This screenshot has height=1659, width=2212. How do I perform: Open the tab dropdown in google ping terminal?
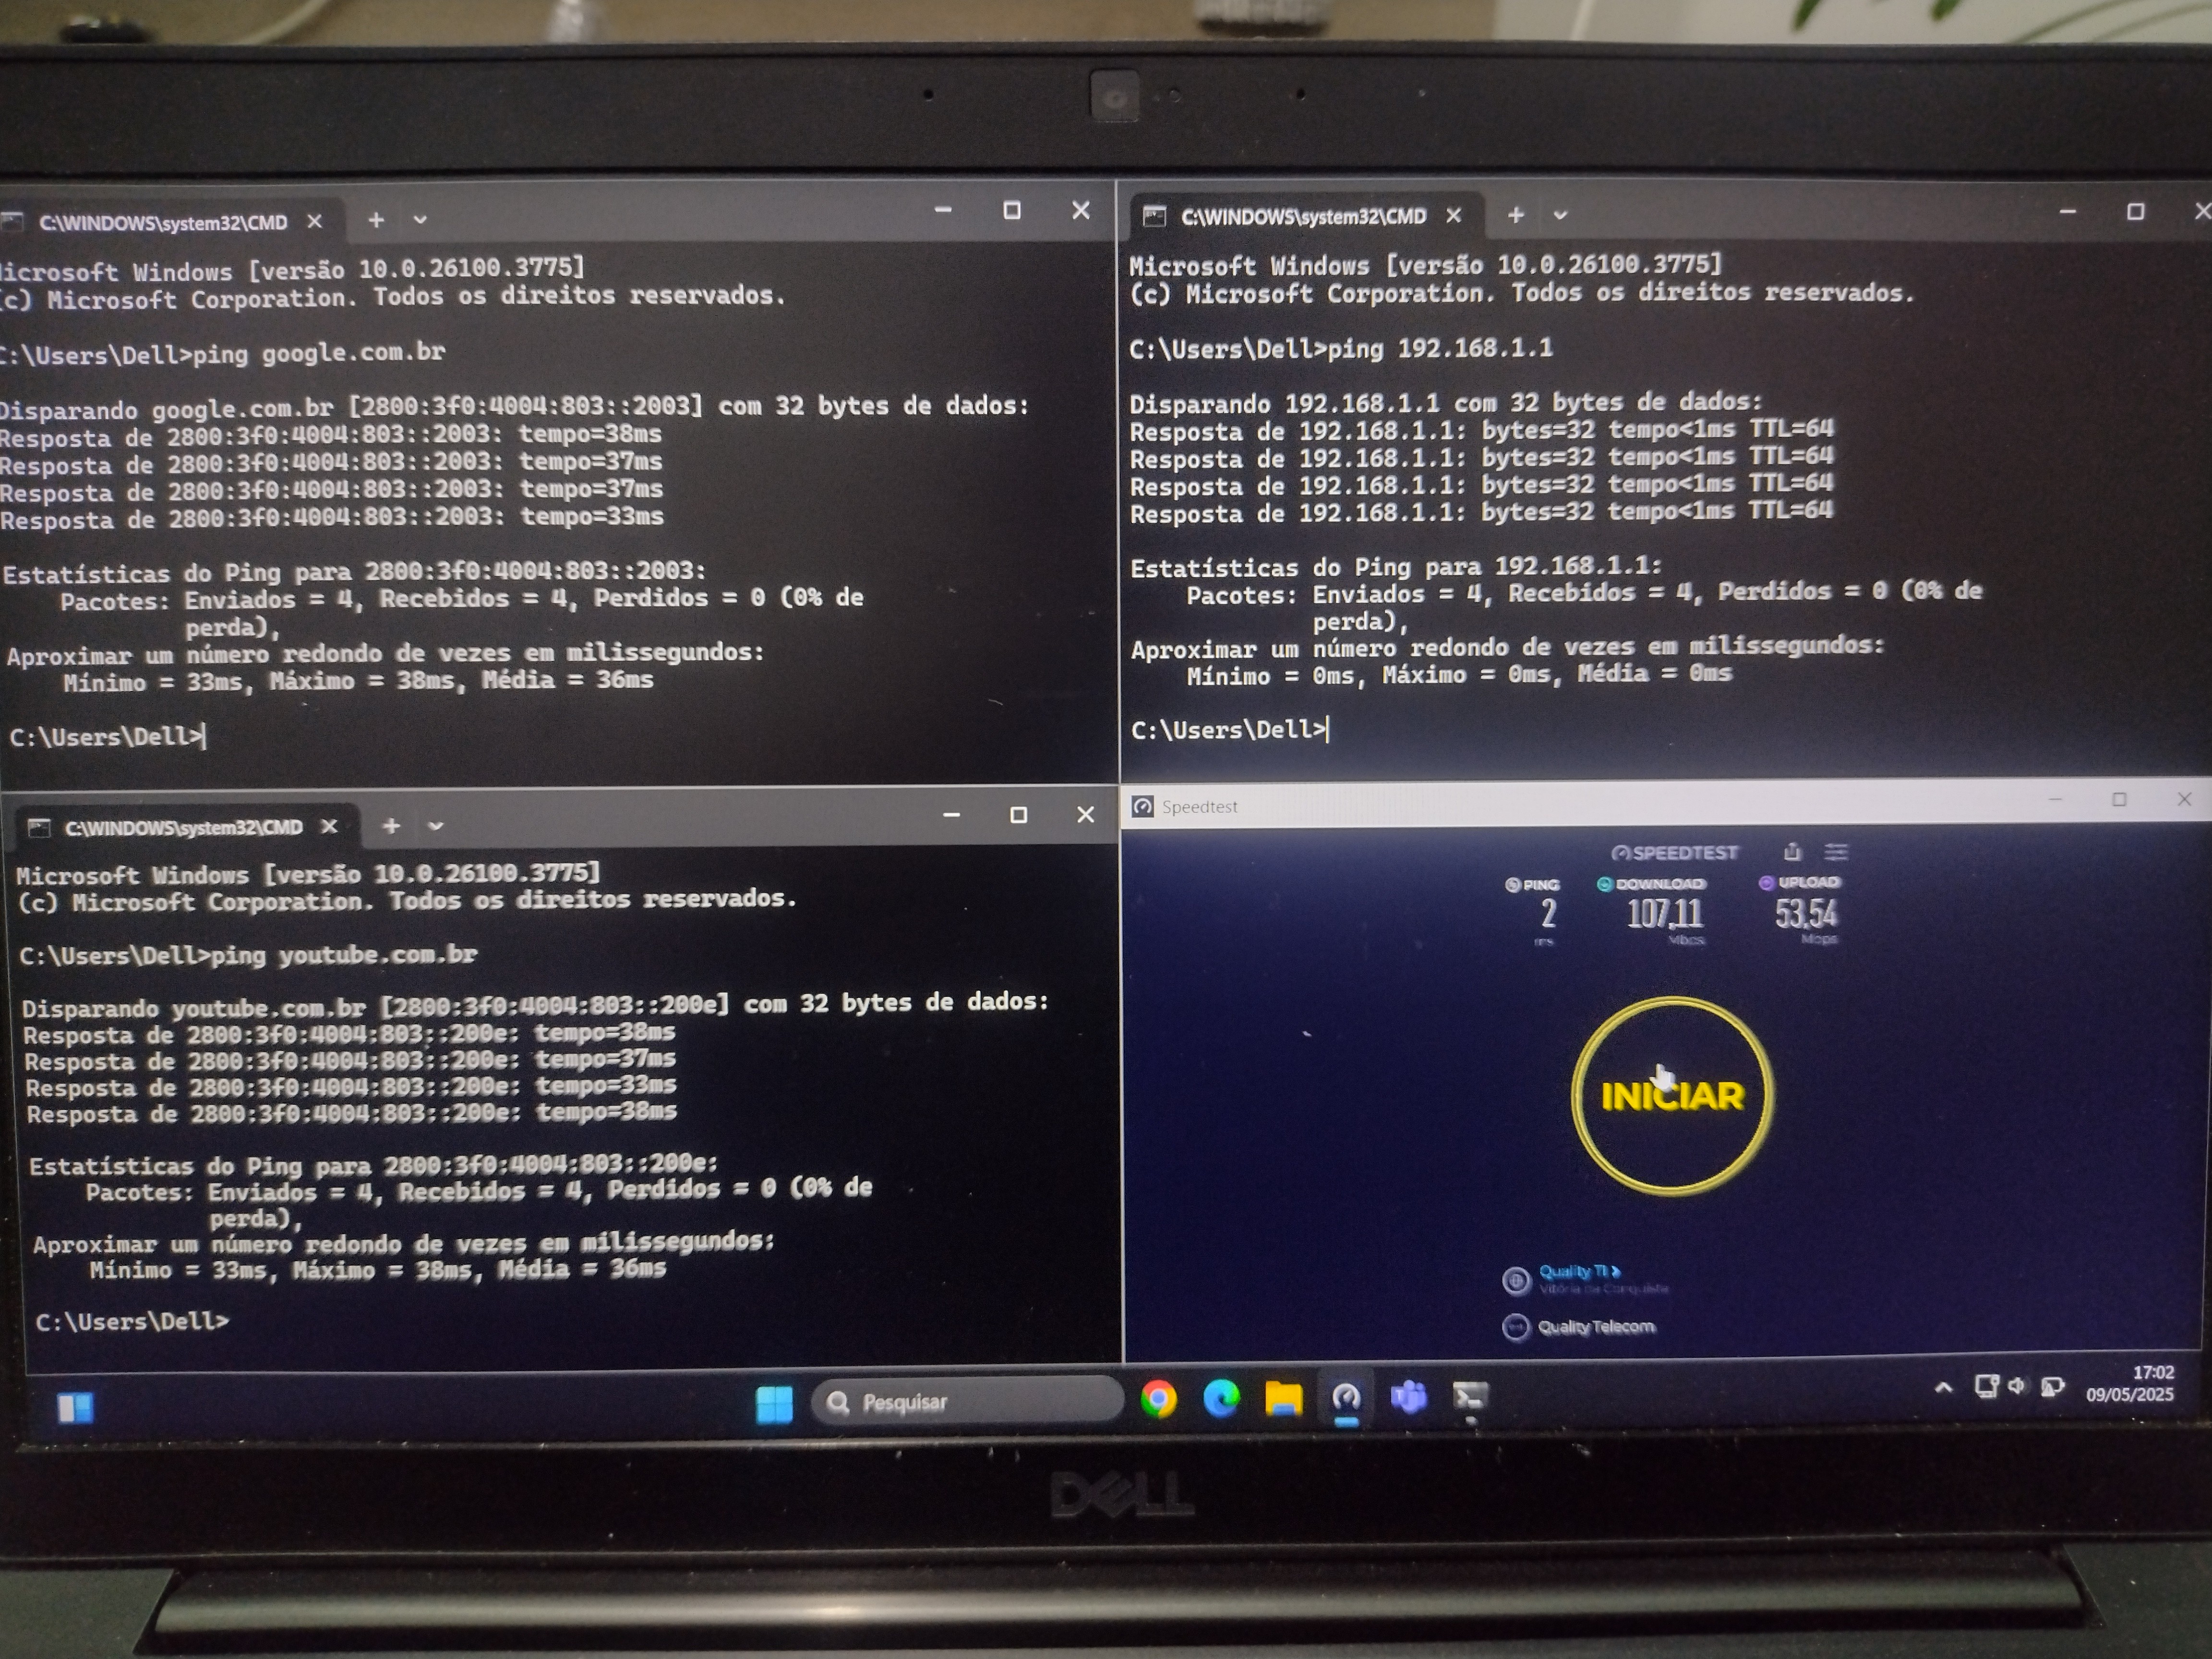[420, 220]
